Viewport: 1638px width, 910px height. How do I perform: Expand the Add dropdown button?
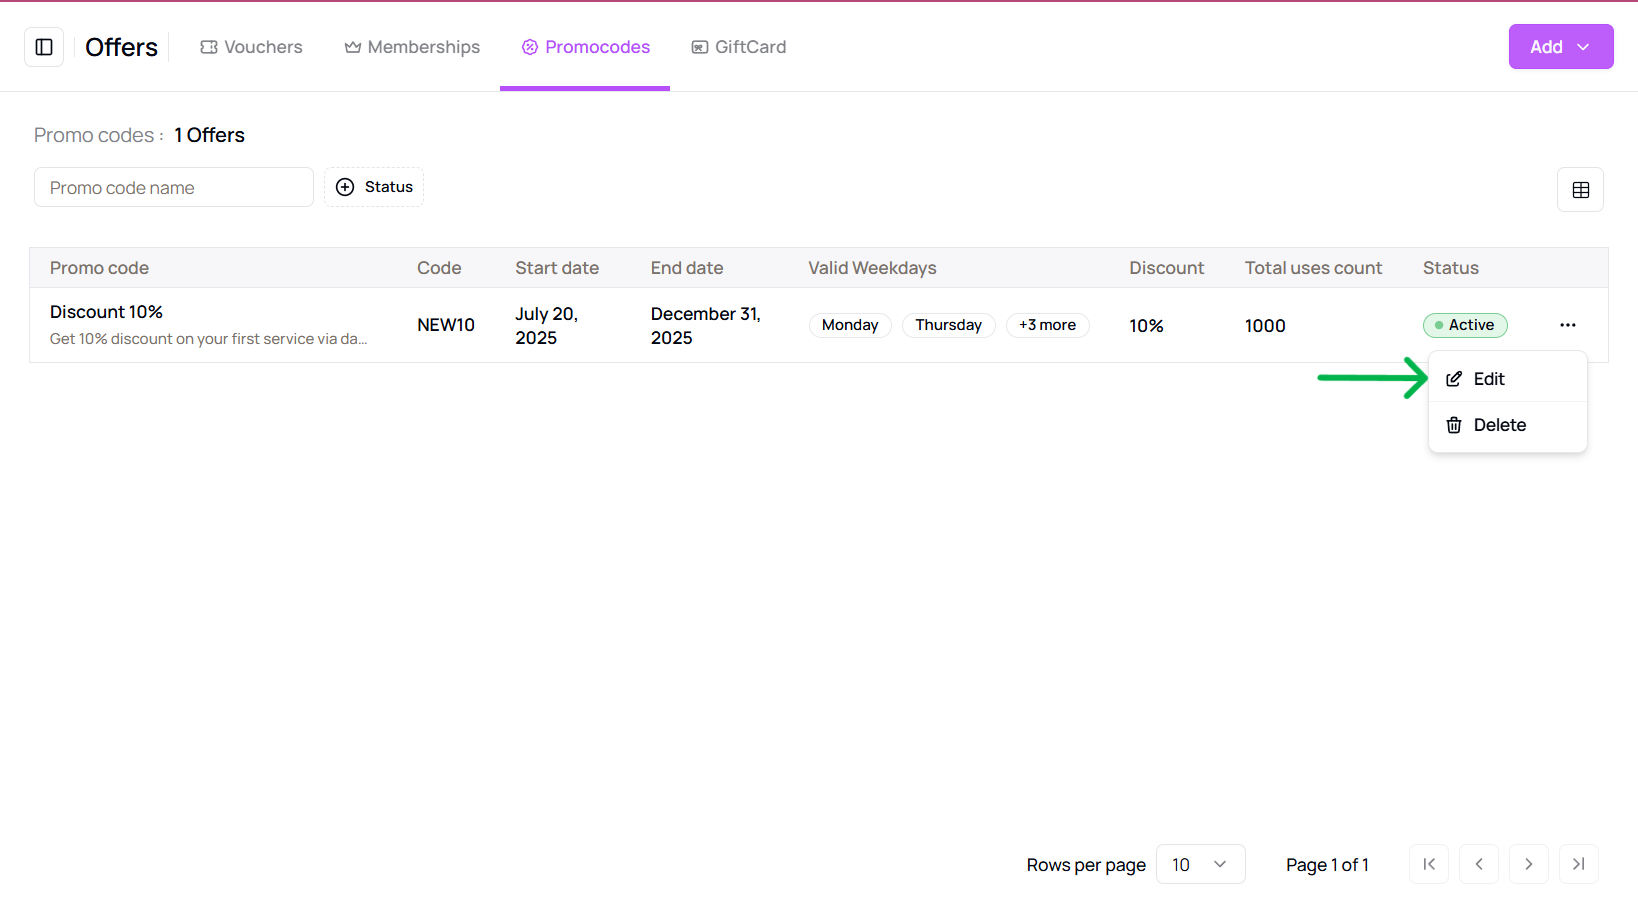[x=1561, y=47]
